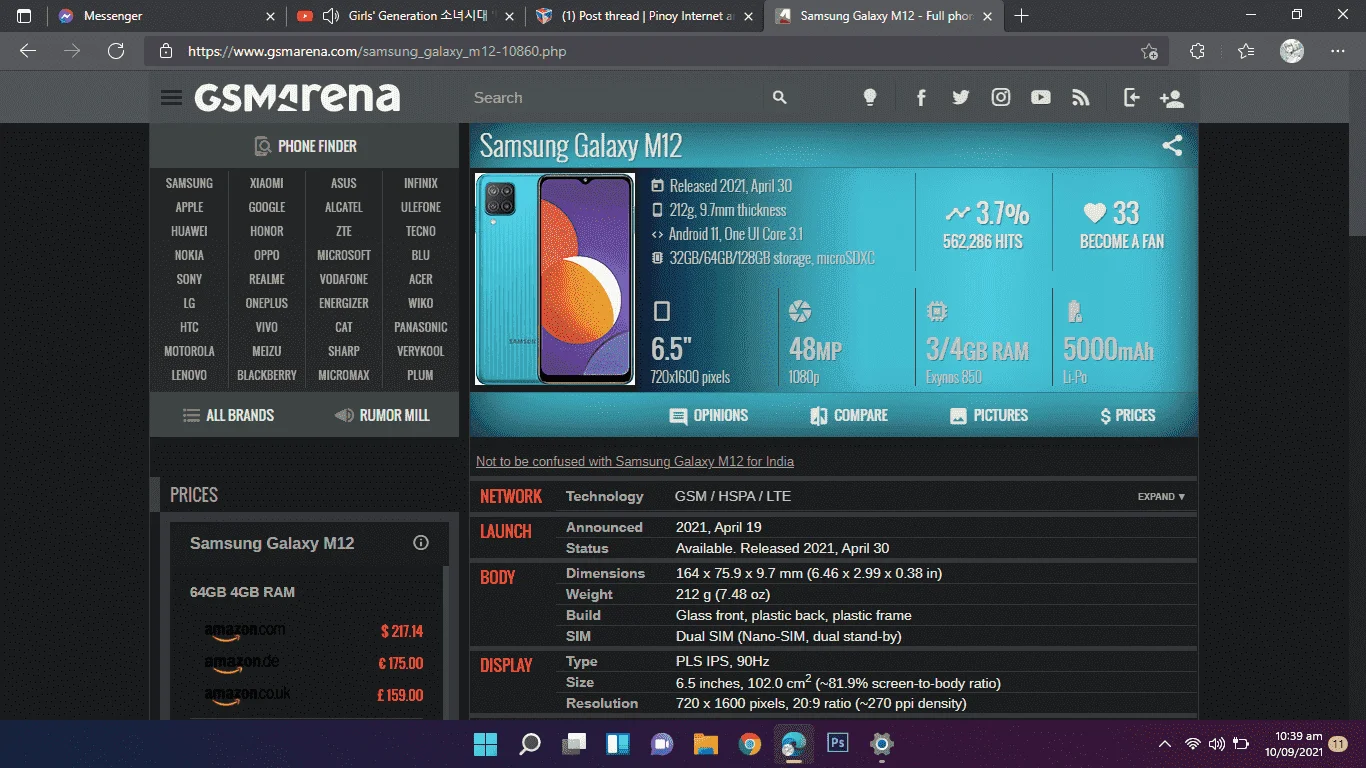Click the log in icon
This screenshot has height=768, width=1366.
(x=1131, y=98)
